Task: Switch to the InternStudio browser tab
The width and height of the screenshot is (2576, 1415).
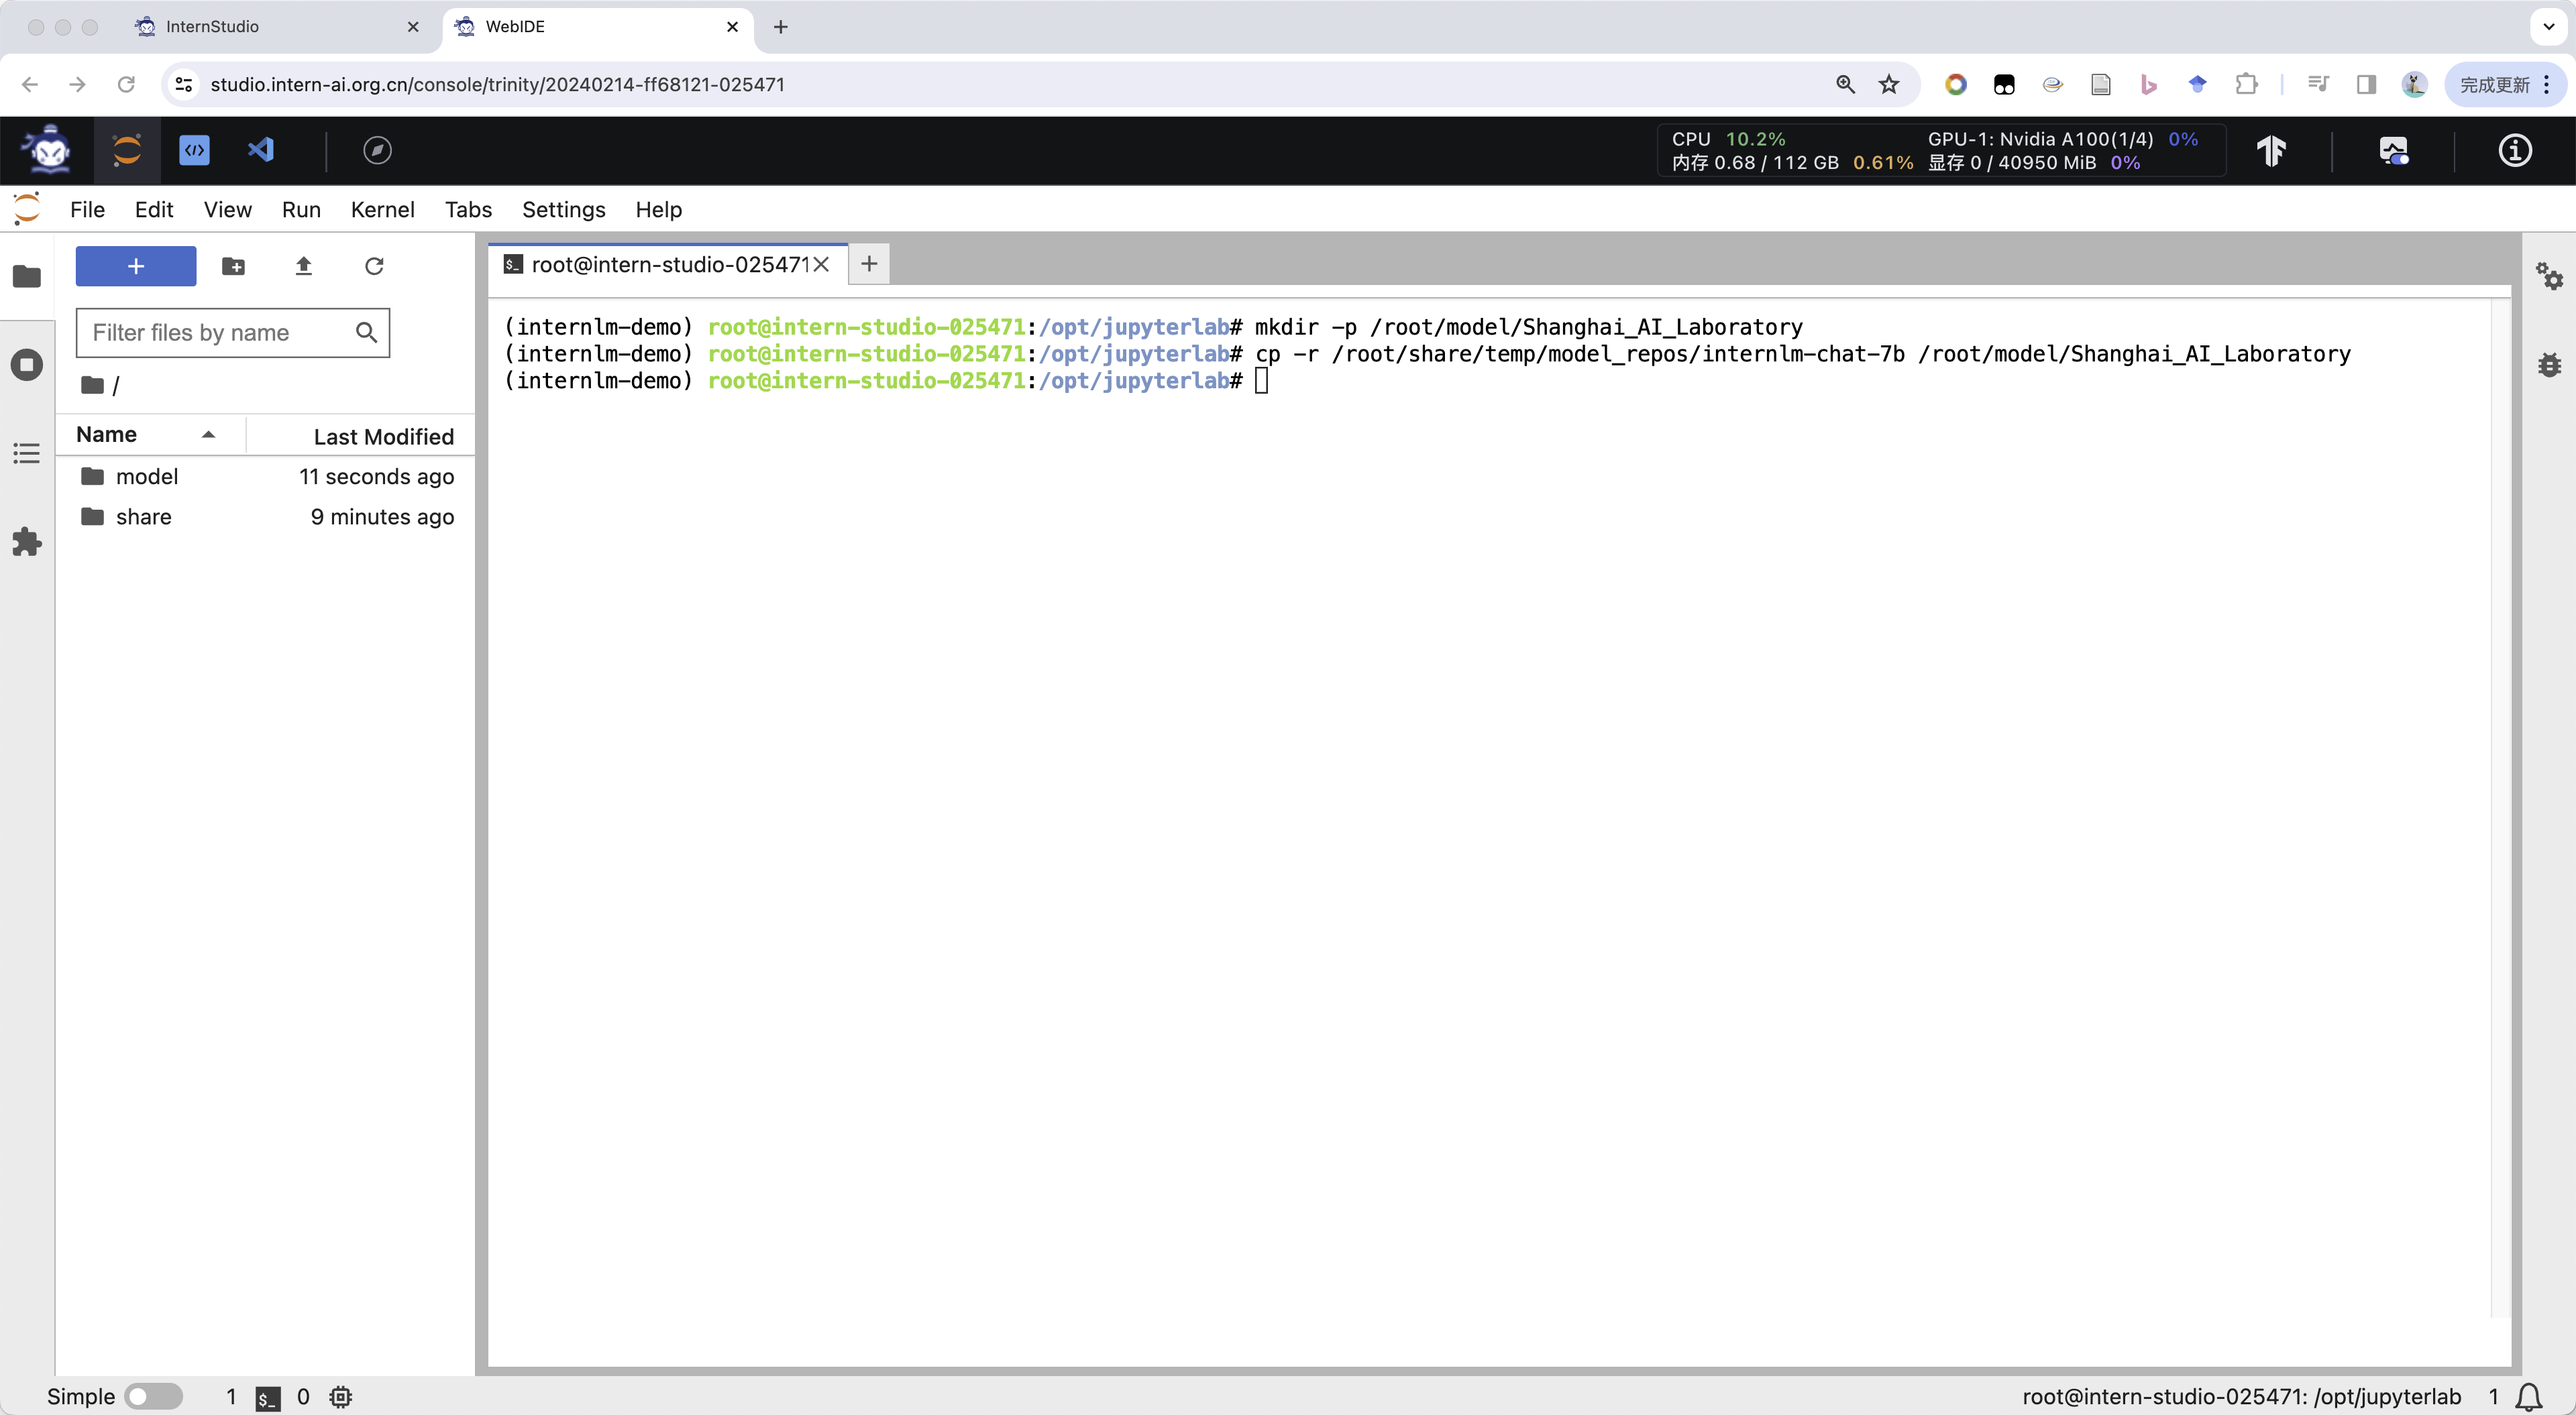Action: 212,27
